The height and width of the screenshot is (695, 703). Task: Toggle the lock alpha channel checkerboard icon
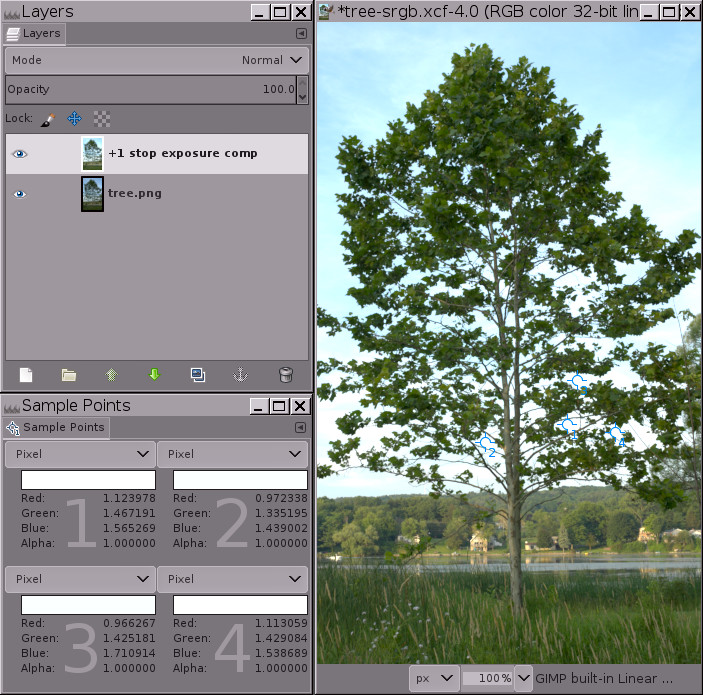(x=100, y=118)
